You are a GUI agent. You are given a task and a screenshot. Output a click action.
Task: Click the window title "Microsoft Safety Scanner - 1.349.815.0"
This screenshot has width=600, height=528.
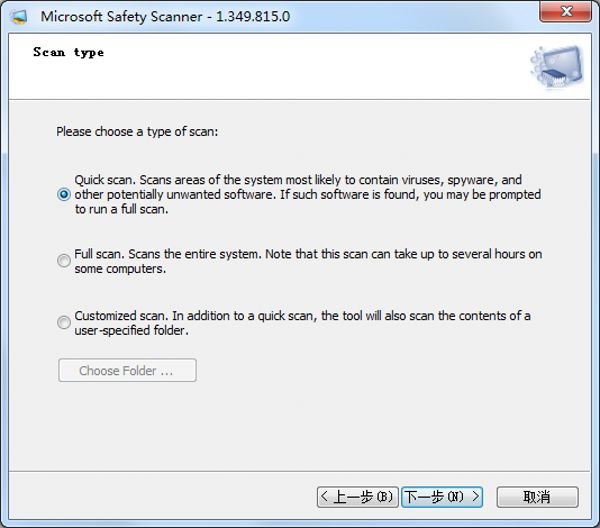coord(165,16)
